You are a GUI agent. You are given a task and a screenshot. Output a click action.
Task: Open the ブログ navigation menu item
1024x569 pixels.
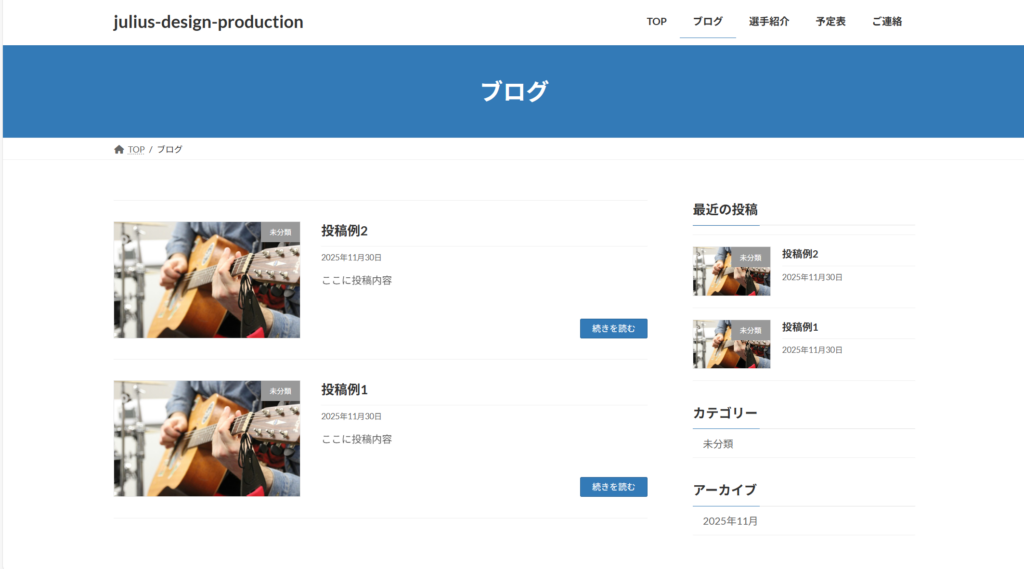click(707, 22)
